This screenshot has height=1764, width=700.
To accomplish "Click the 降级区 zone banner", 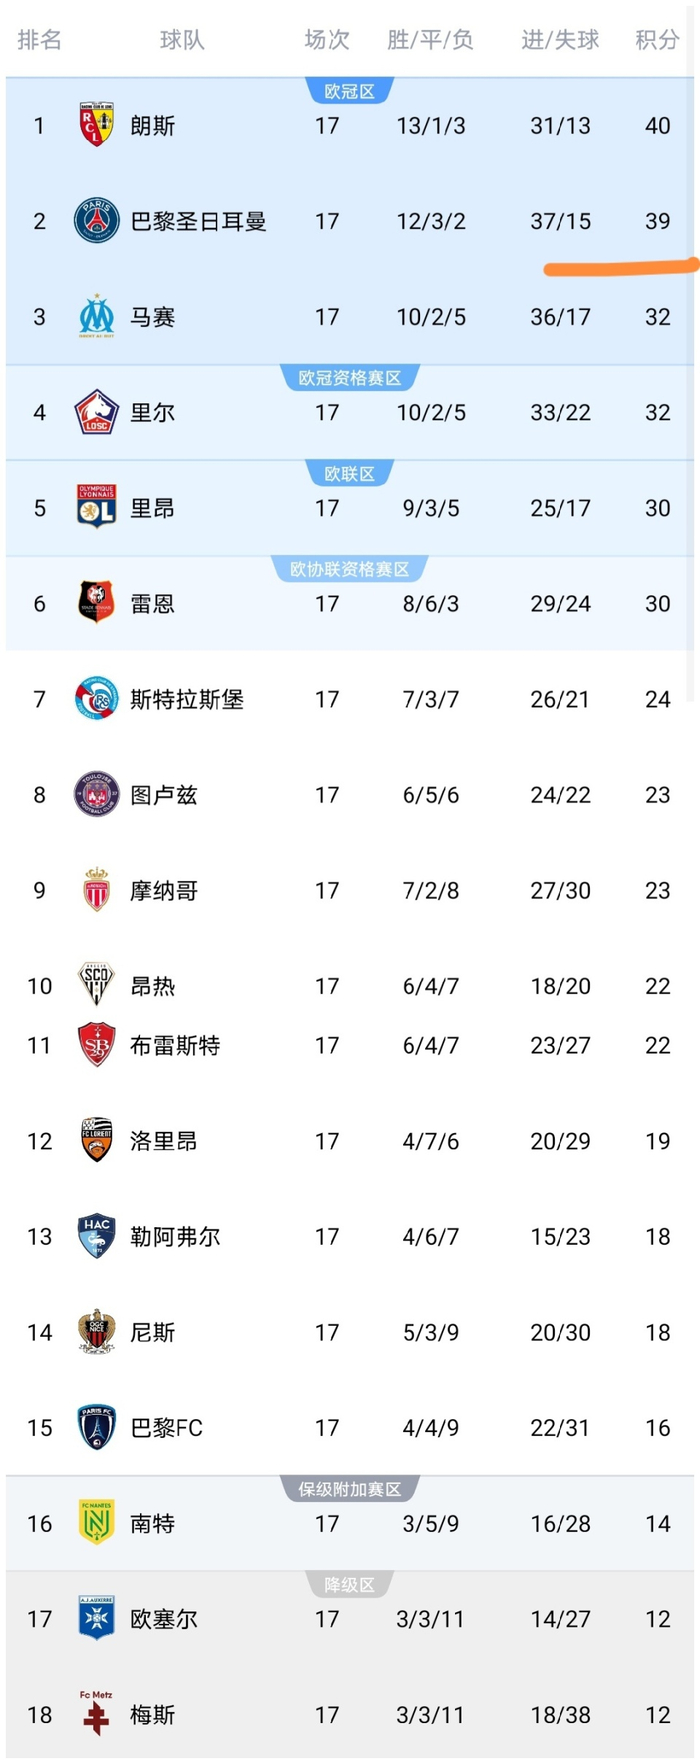I will click(349, 1583).
